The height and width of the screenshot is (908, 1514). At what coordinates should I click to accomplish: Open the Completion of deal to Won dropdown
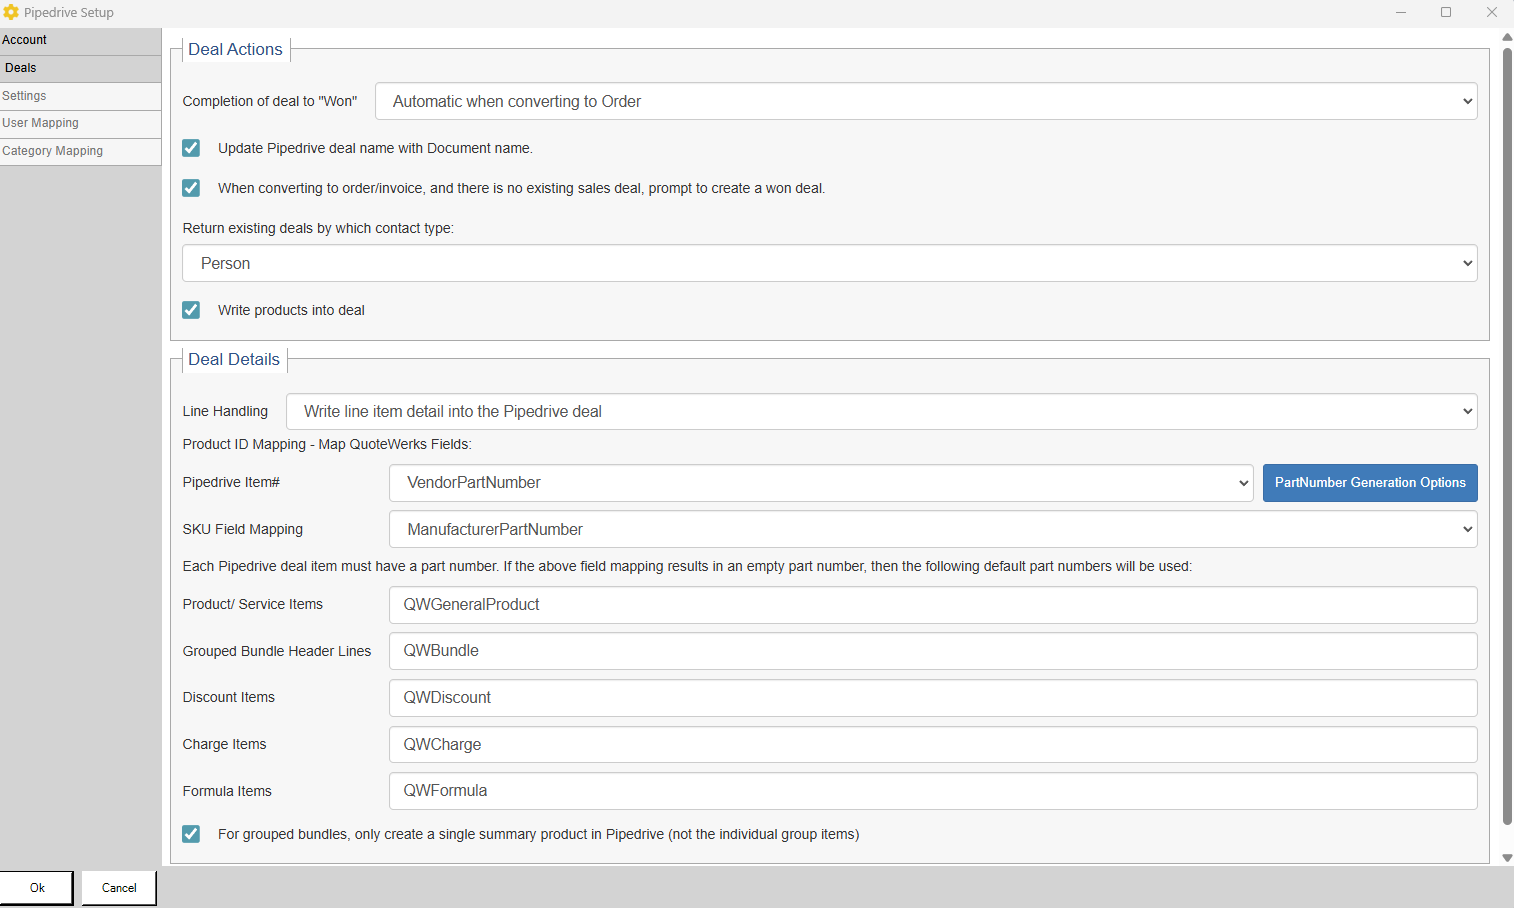click(925, 101)
